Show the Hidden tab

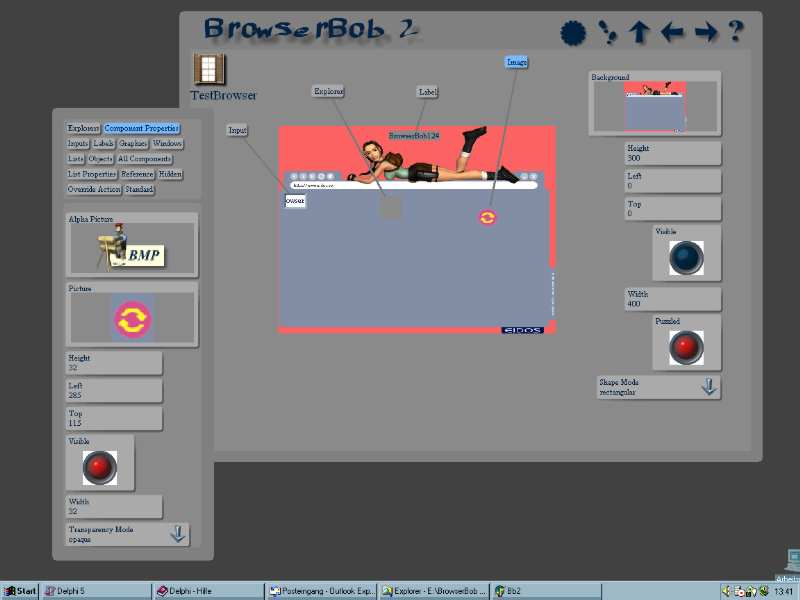[x=170, y=174]
